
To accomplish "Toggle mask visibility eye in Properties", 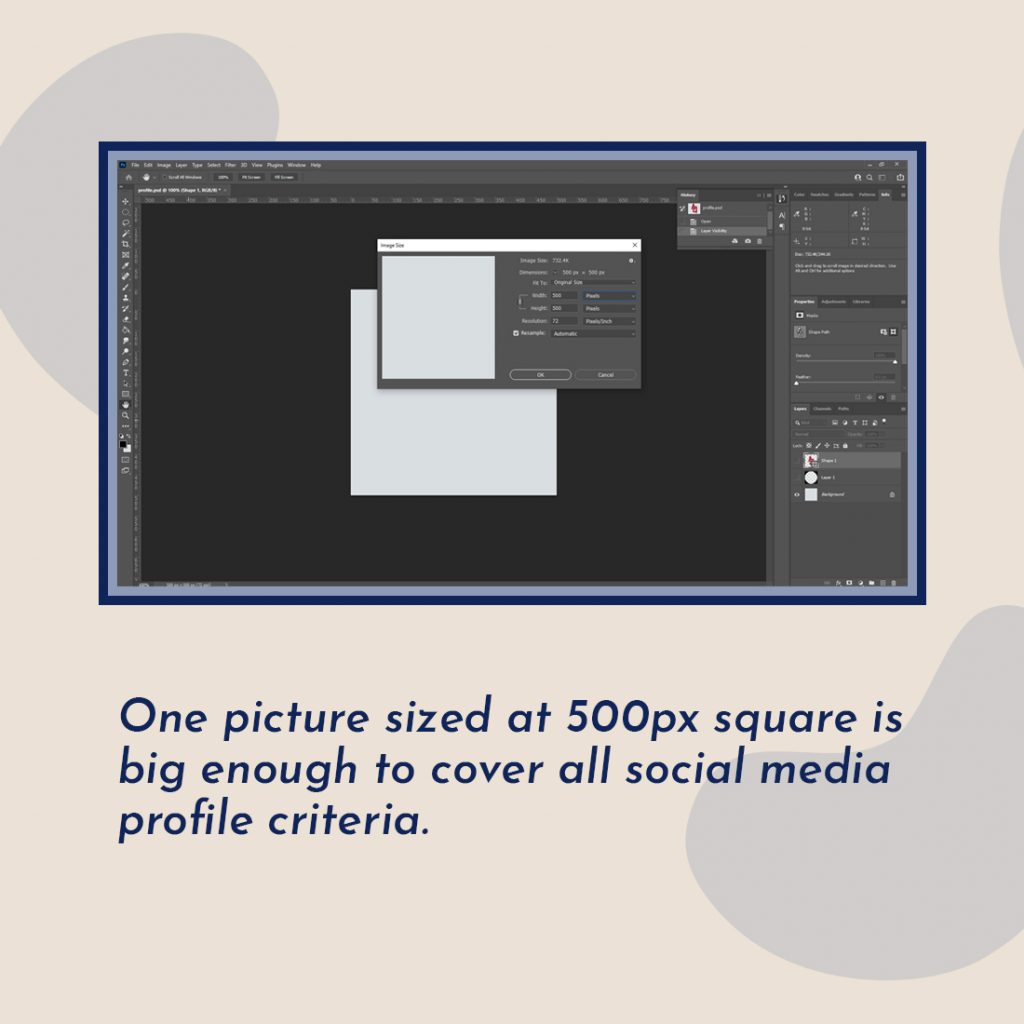I will coord(881,397).
